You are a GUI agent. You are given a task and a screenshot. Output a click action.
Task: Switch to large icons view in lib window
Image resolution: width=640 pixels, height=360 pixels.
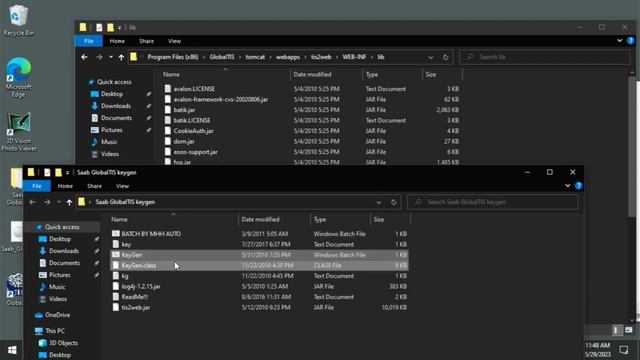pos(629,330)
